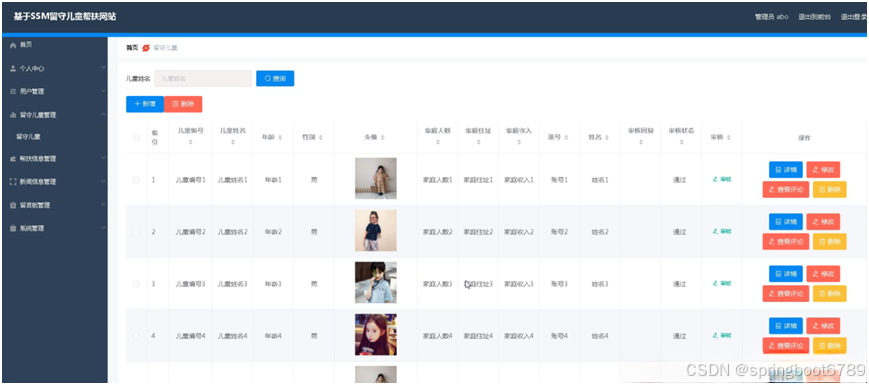The width and height of the screenshot is (869, 385).
Task: Expand the 留言板管理 sidebar menu
Action: click(x=54, y=205)
